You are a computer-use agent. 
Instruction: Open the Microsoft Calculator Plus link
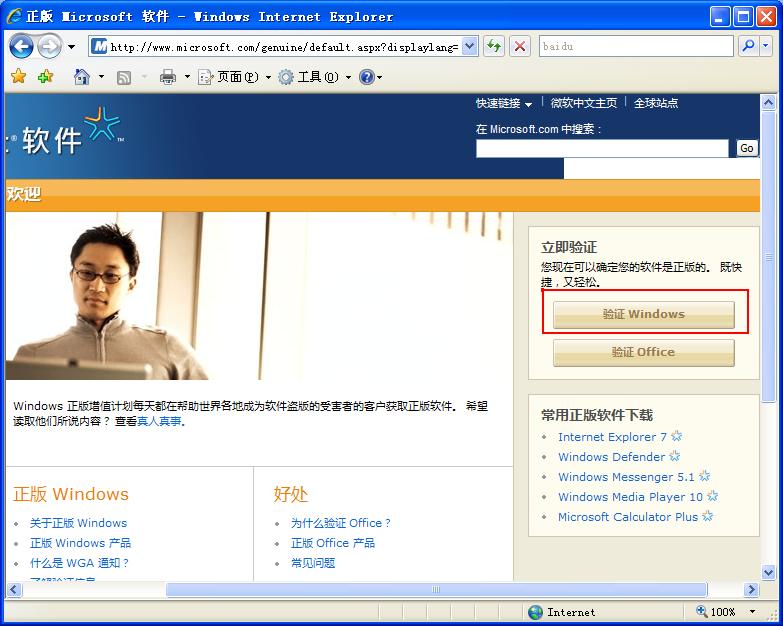628,517
